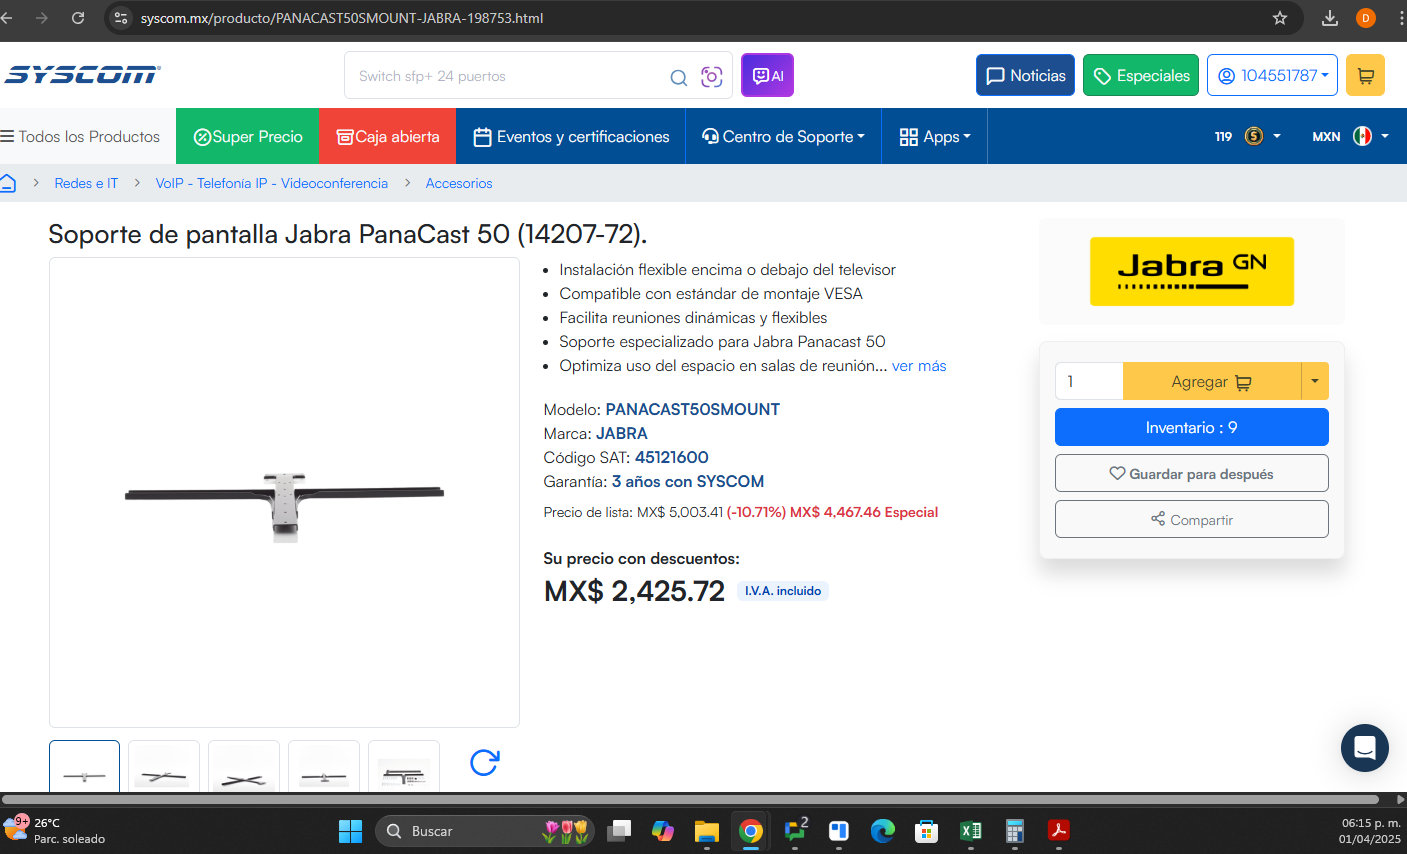Click the home breadcrumb icon
Screen dimensions: 1407x854
click(8, 183)
